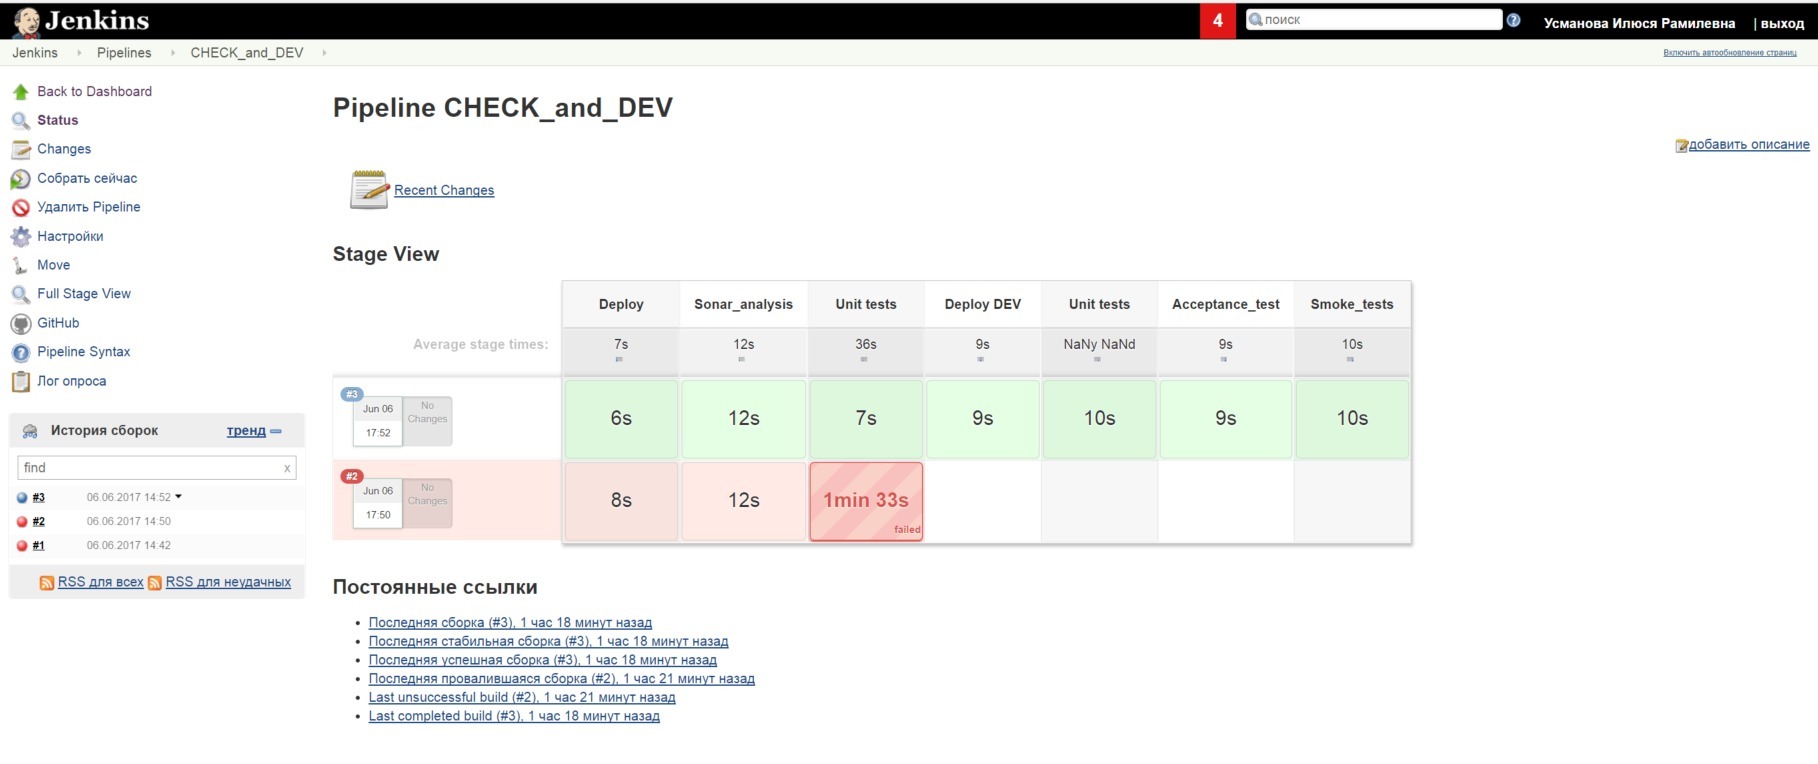
Task: Open the Последняя сборка (#3) permalink
Action: click(510, 622)
